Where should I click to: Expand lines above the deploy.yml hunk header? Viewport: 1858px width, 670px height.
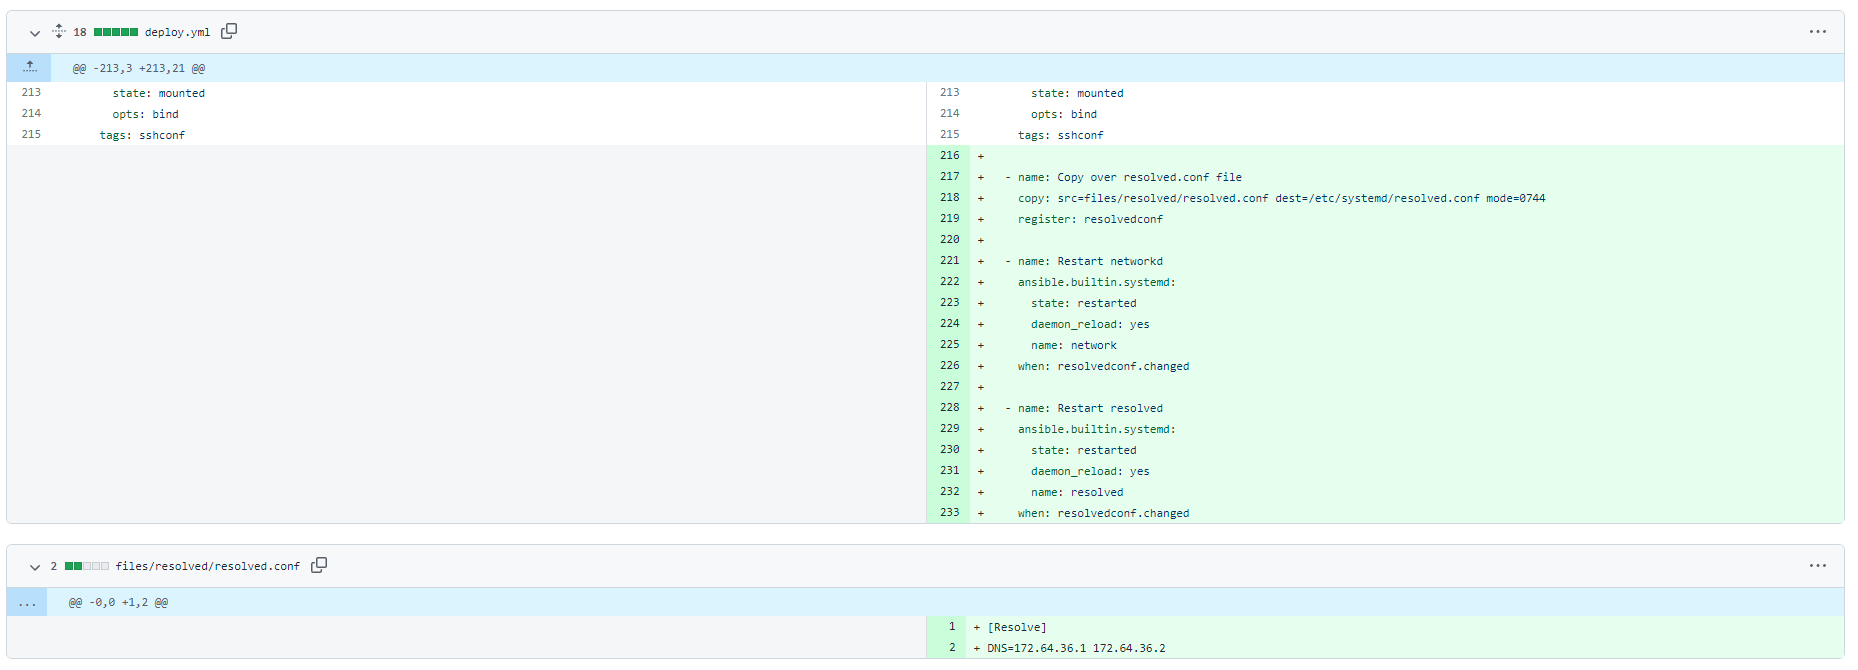[30, 67]
